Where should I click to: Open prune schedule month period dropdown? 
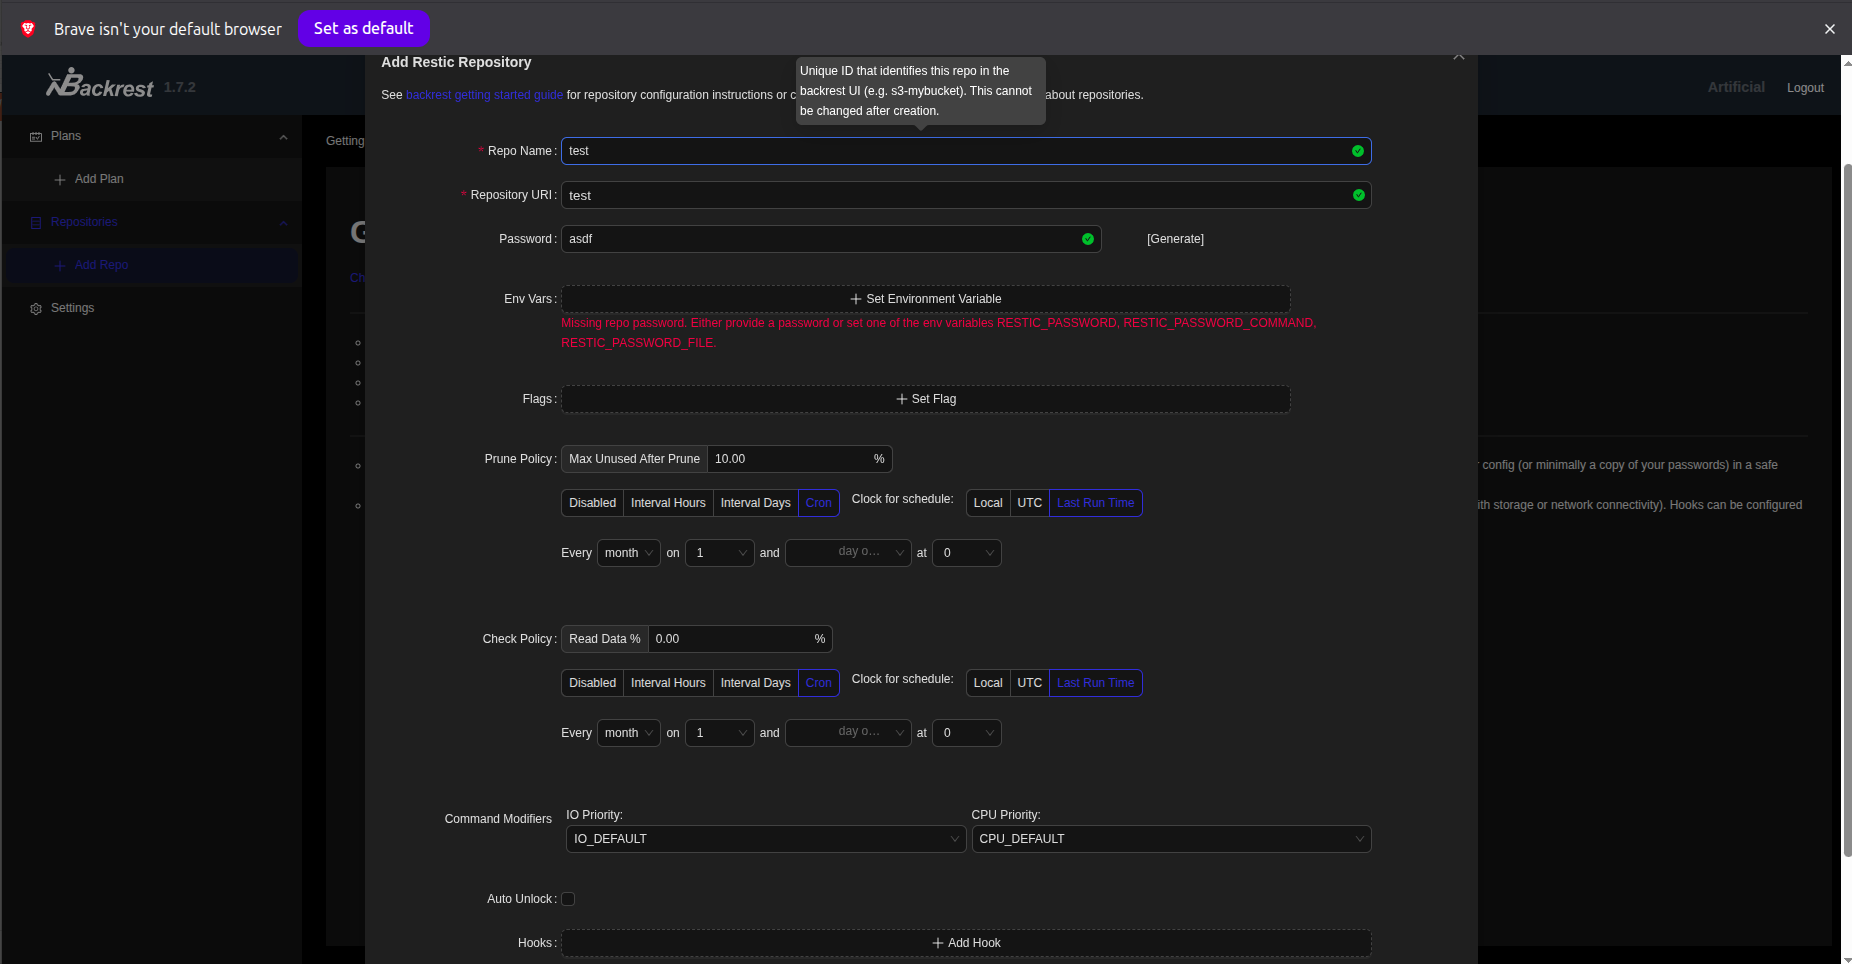click(x=629, y=553)
